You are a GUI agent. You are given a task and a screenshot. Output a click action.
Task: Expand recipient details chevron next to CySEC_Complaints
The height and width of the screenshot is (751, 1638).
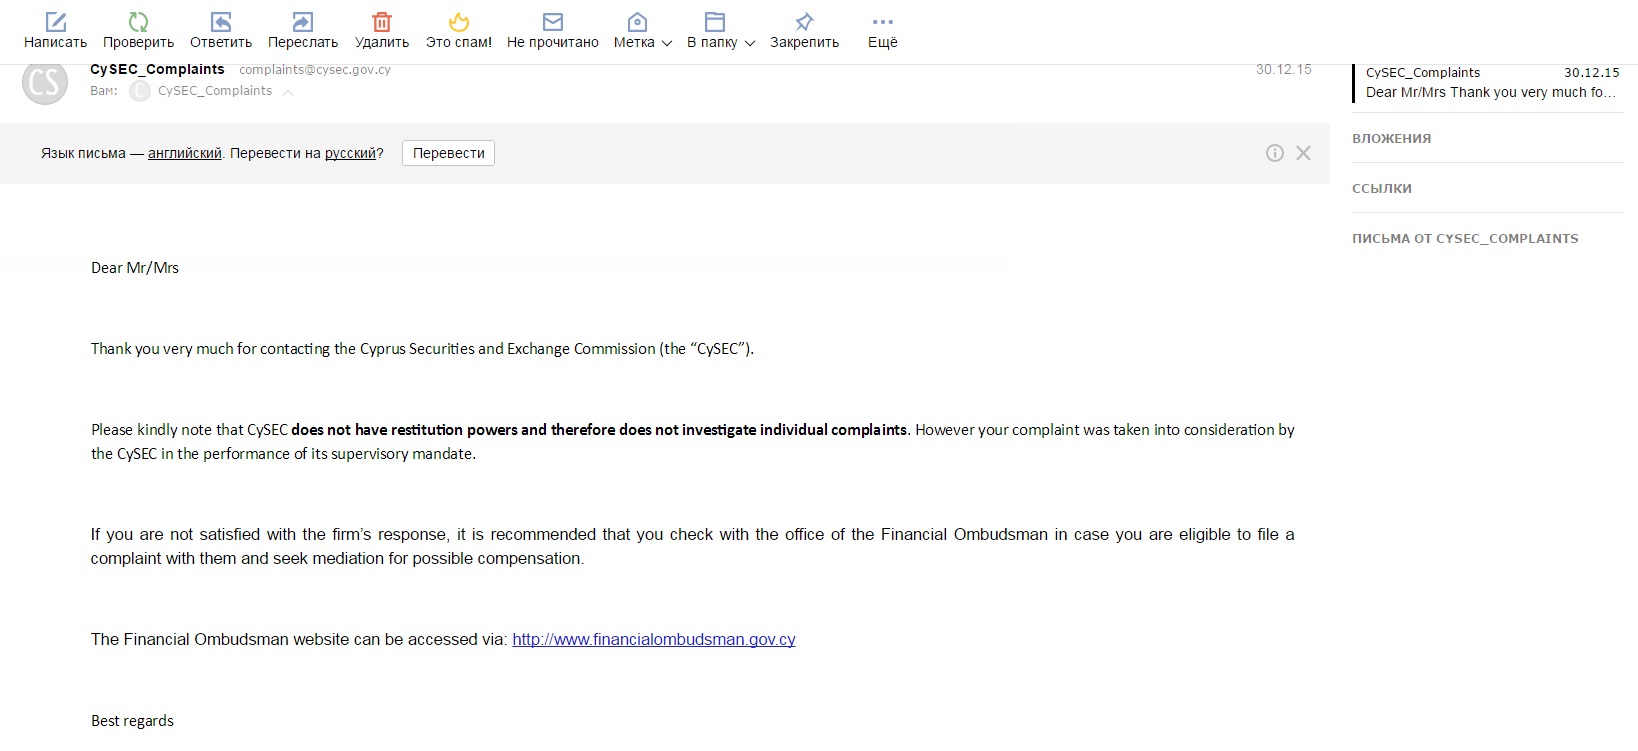288,92
